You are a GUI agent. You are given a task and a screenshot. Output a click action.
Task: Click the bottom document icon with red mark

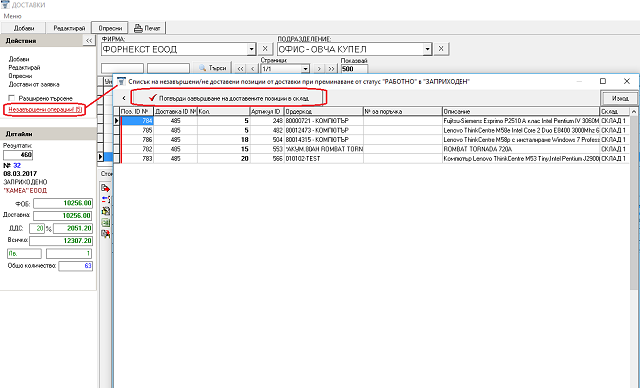(x=106, y=234)
